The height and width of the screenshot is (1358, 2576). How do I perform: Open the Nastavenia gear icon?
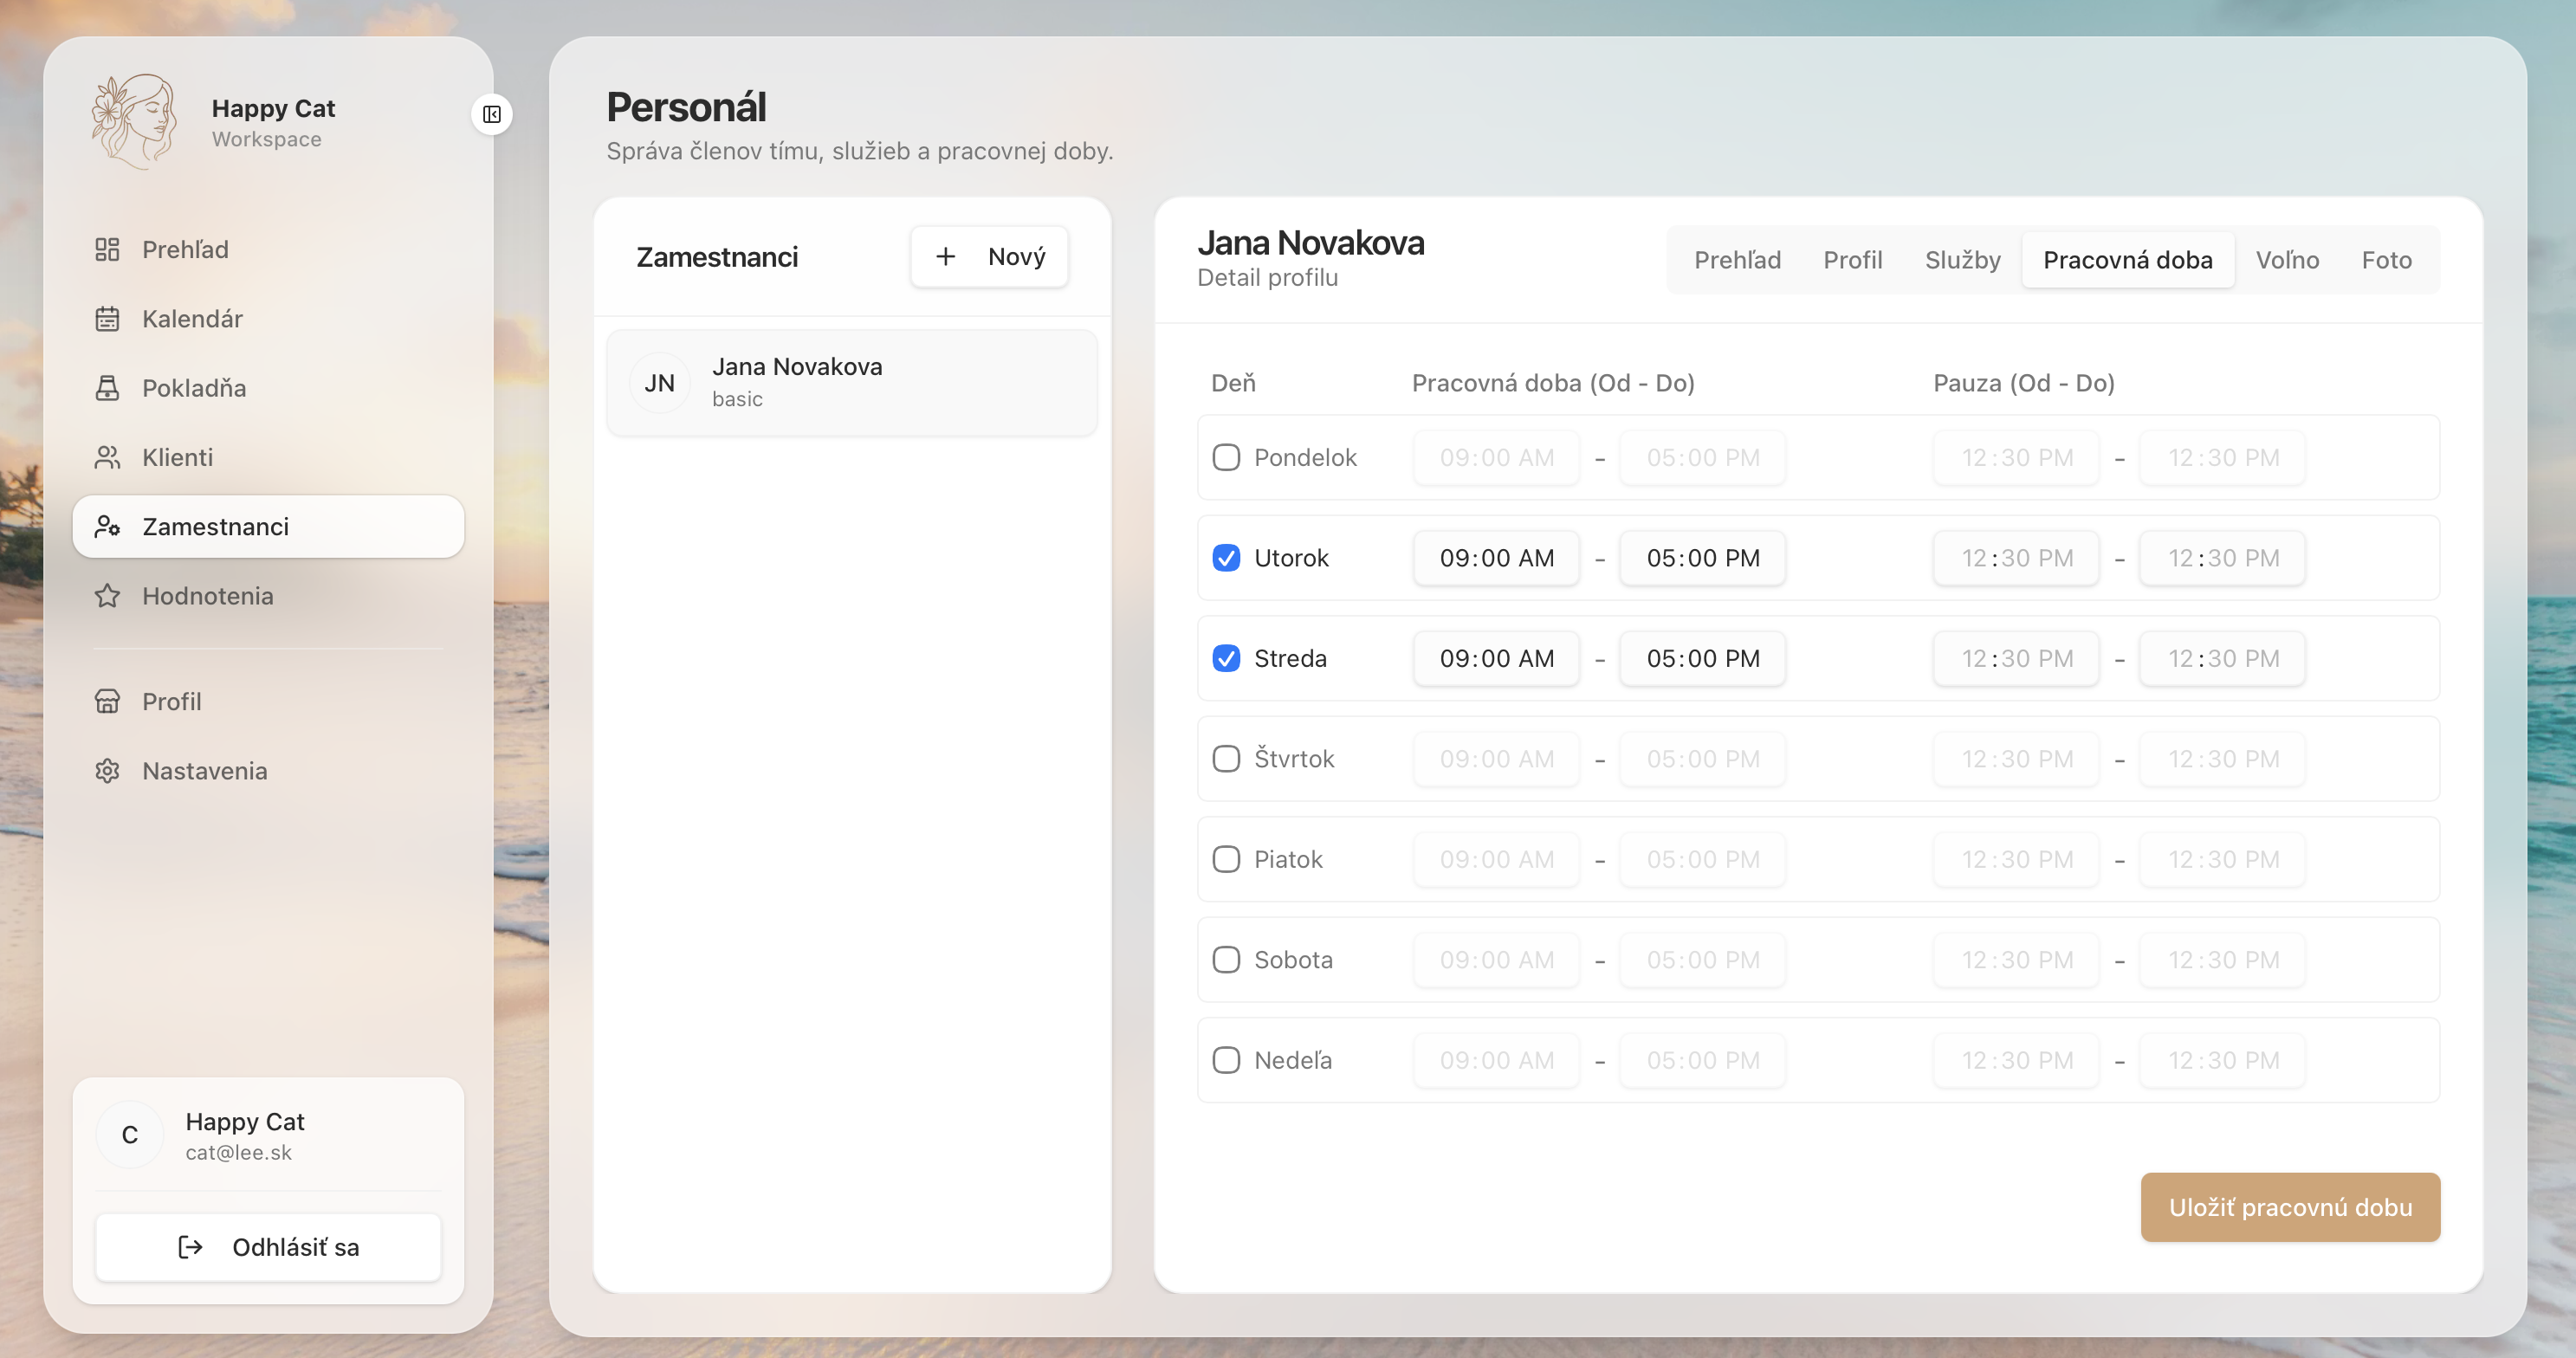pos(107,771)
